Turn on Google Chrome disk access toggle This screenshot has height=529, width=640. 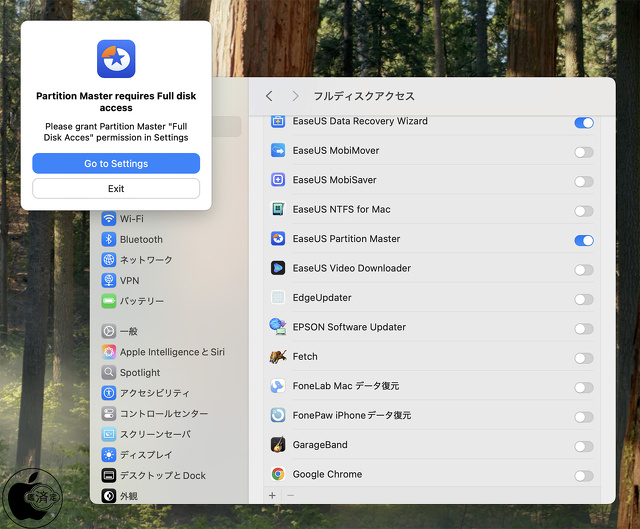coord(584,476)
